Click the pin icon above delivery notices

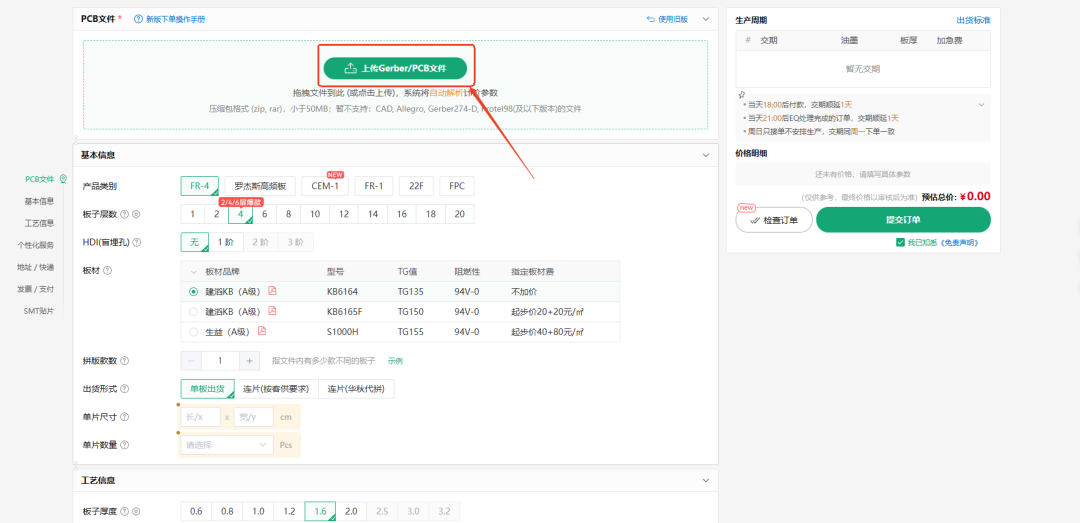741,95
